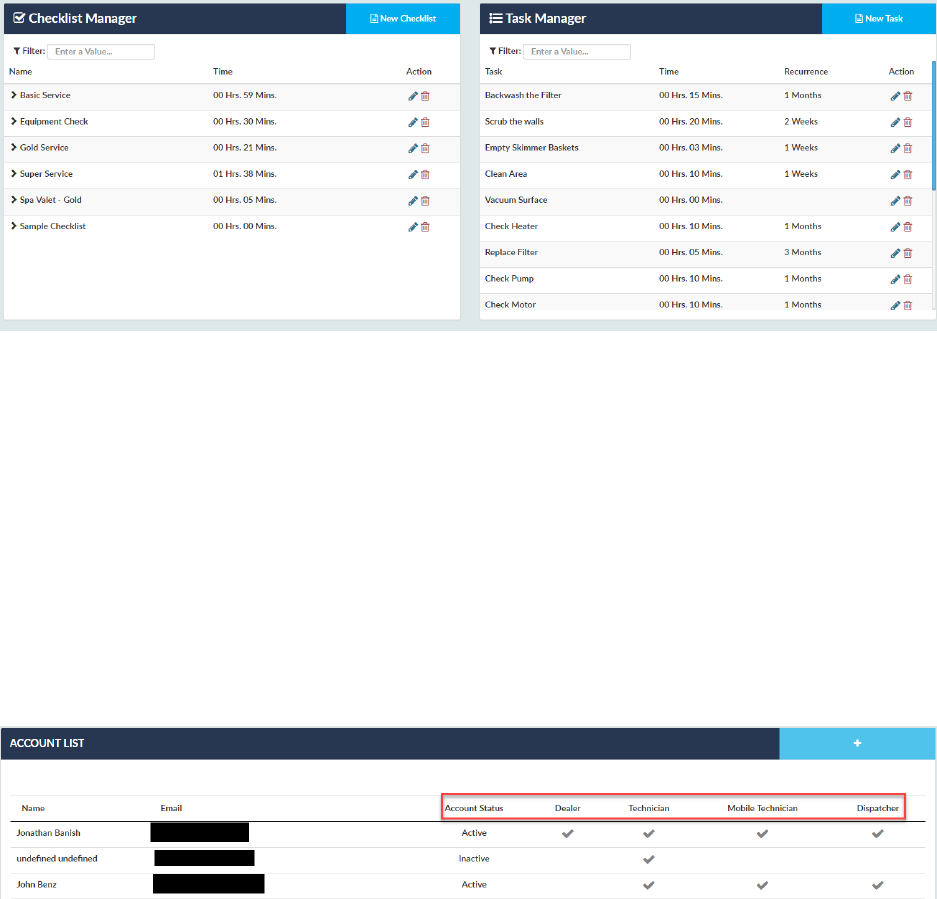Create a New Checklist
Viewport: 937px width, 899px height.
pos(403,19)
